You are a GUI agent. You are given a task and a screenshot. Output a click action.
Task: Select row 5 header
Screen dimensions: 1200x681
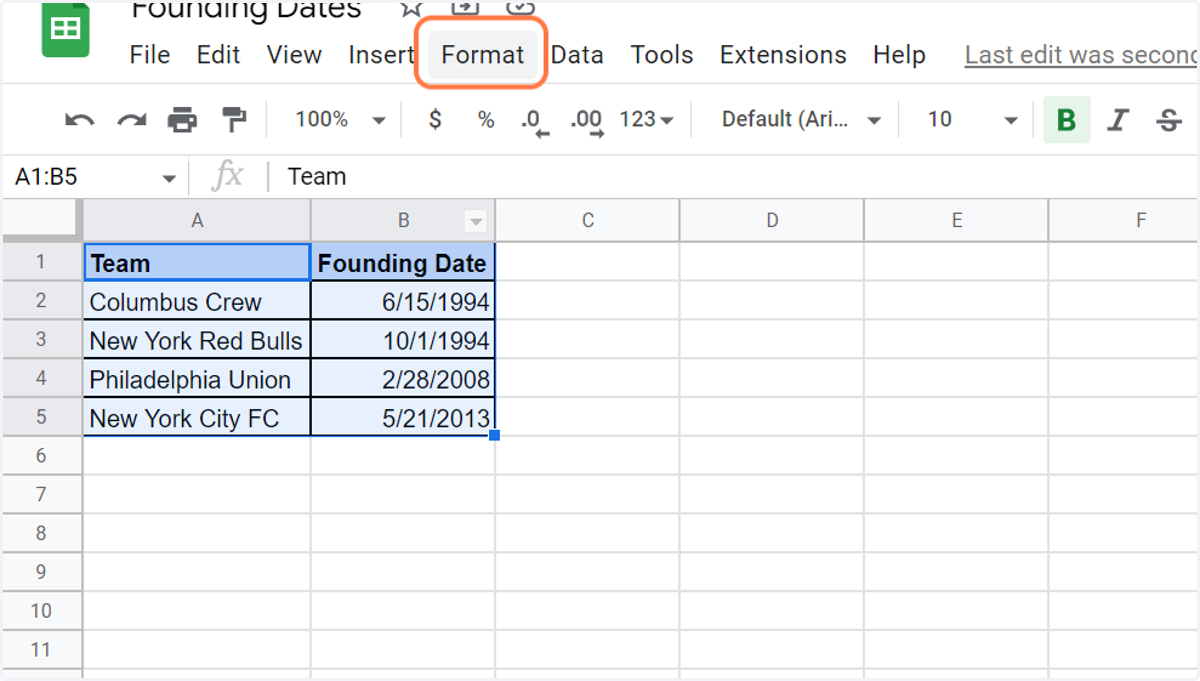[41, 417]
